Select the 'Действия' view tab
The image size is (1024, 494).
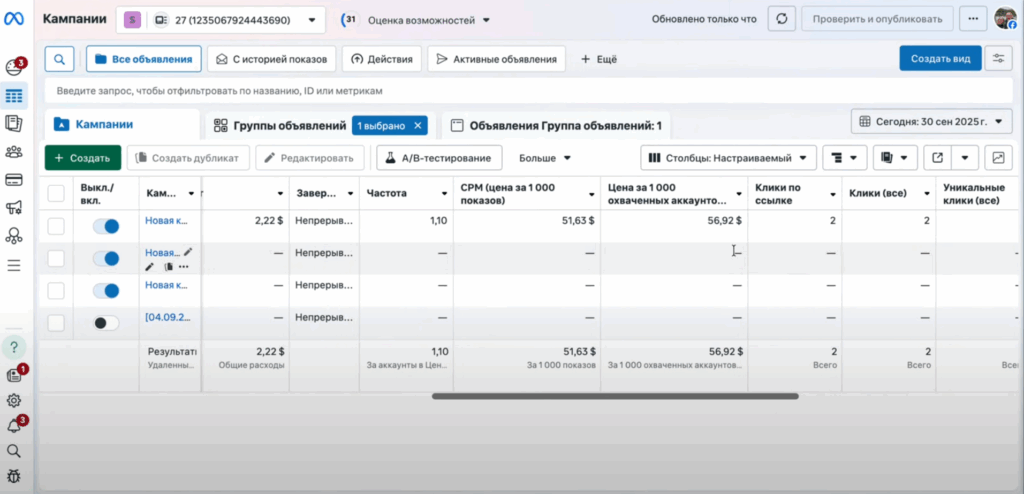pyautogui.click(x=381, y=59)
